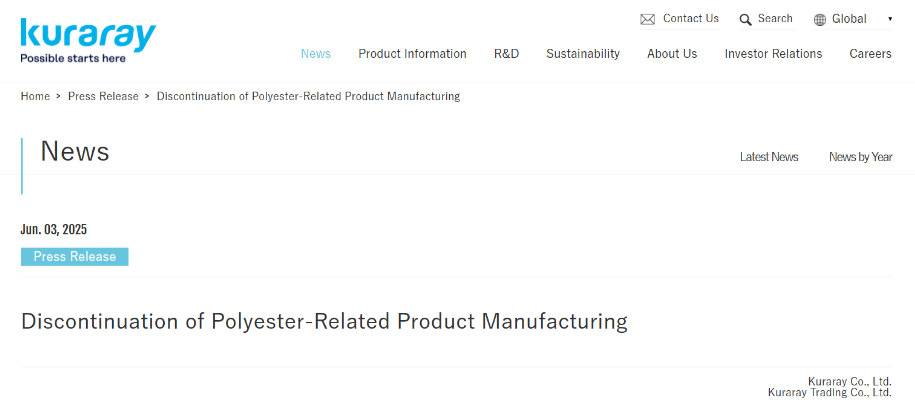This screenshot has width=915, height=416.
Task: Switch to the Latest News tab
Action: 769,157
